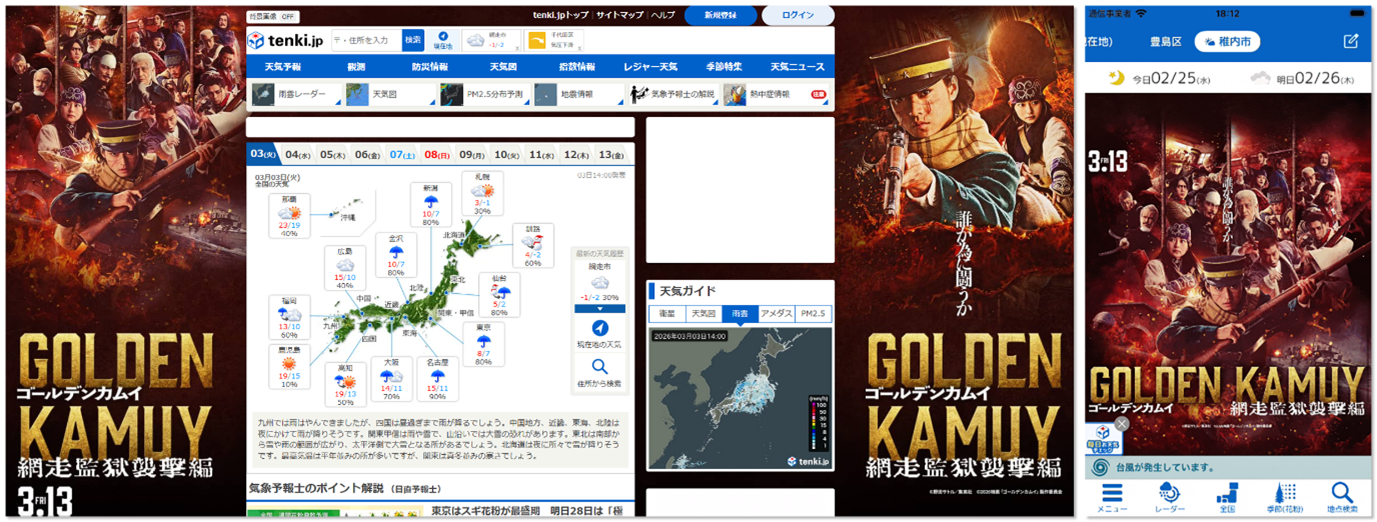Select the 13(金) date tab
The height and width of the screenshot is (522, 1377).
pyautogui.click(x=611, y=155)
